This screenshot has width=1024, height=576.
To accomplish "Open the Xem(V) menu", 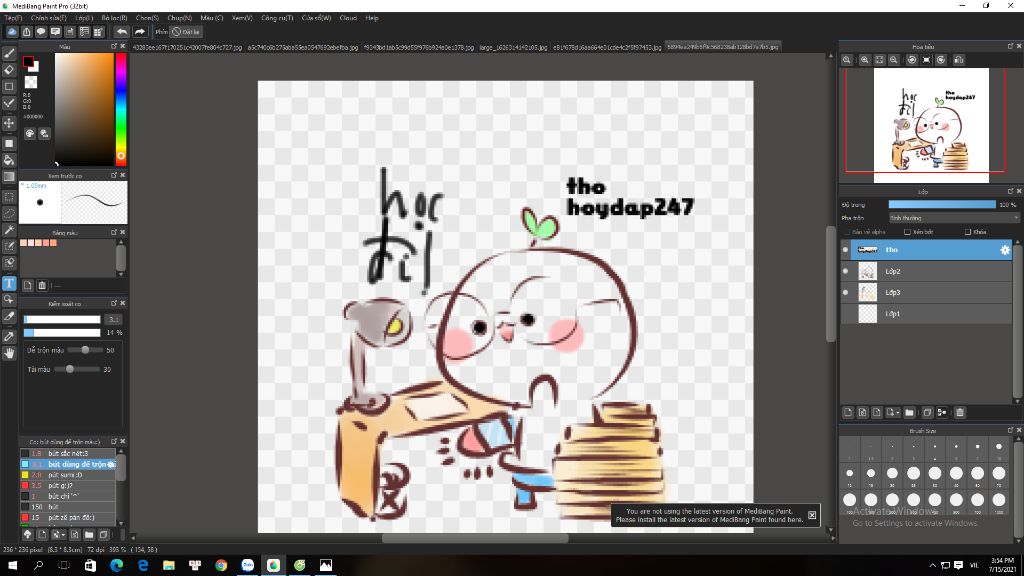I will 242,18.
